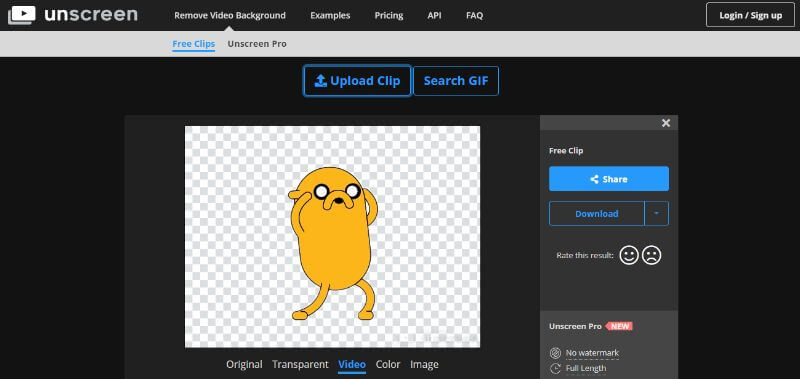Select the Transparent background tab
The width and height of the screenshot is (800, 379).
point(300,364)
